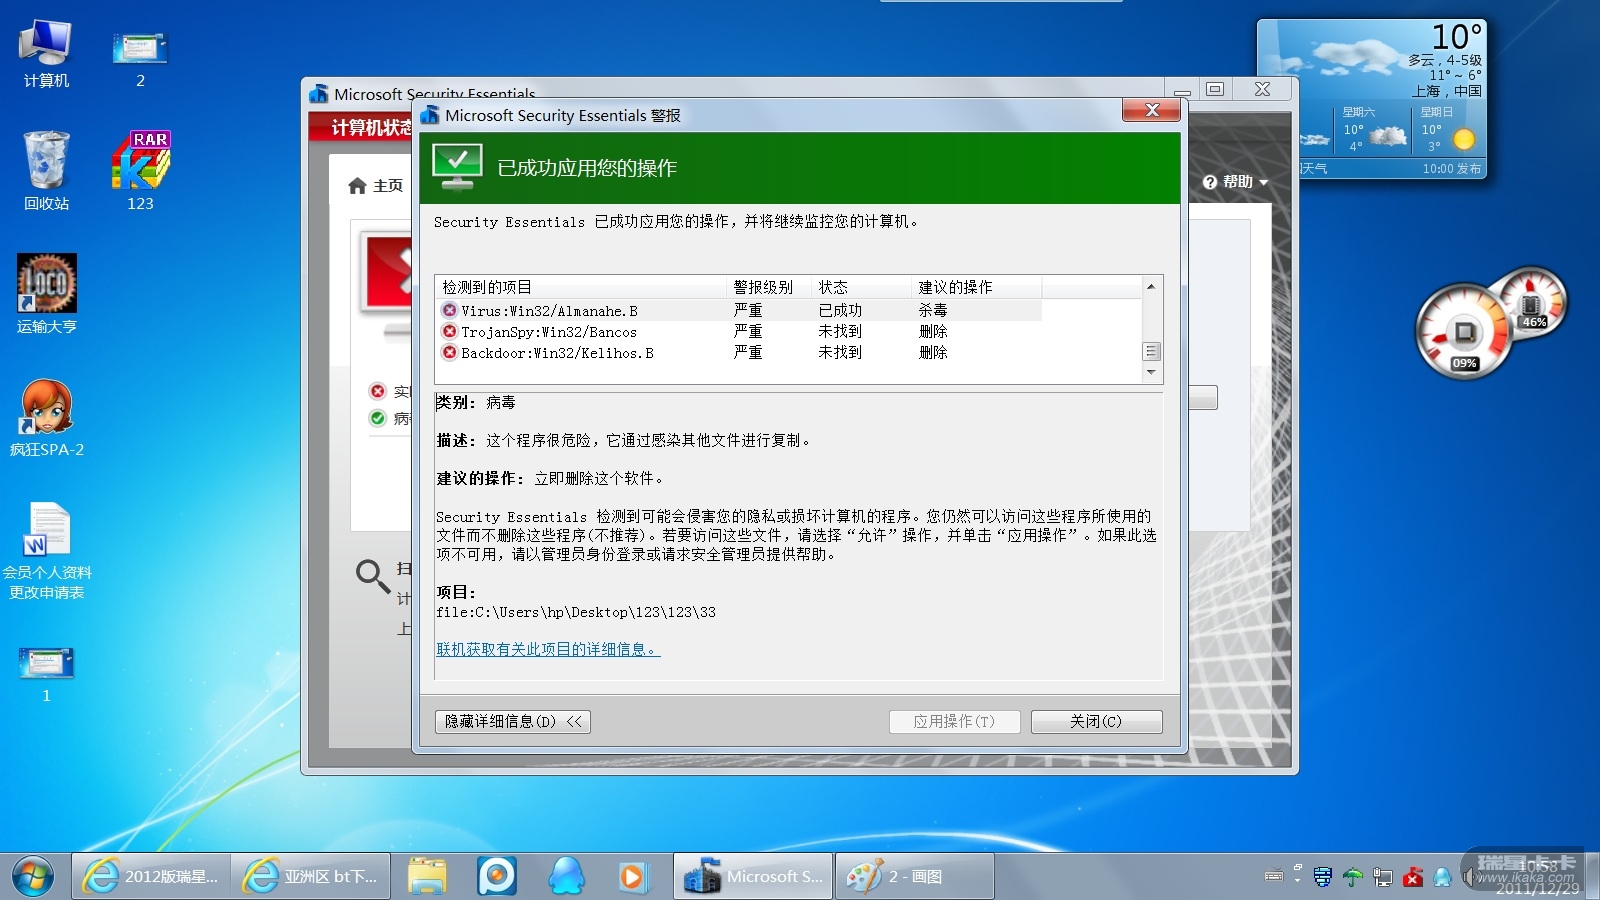Open the desktop image file named 1
Screen dimensions: 1600x900
point(46,673)
